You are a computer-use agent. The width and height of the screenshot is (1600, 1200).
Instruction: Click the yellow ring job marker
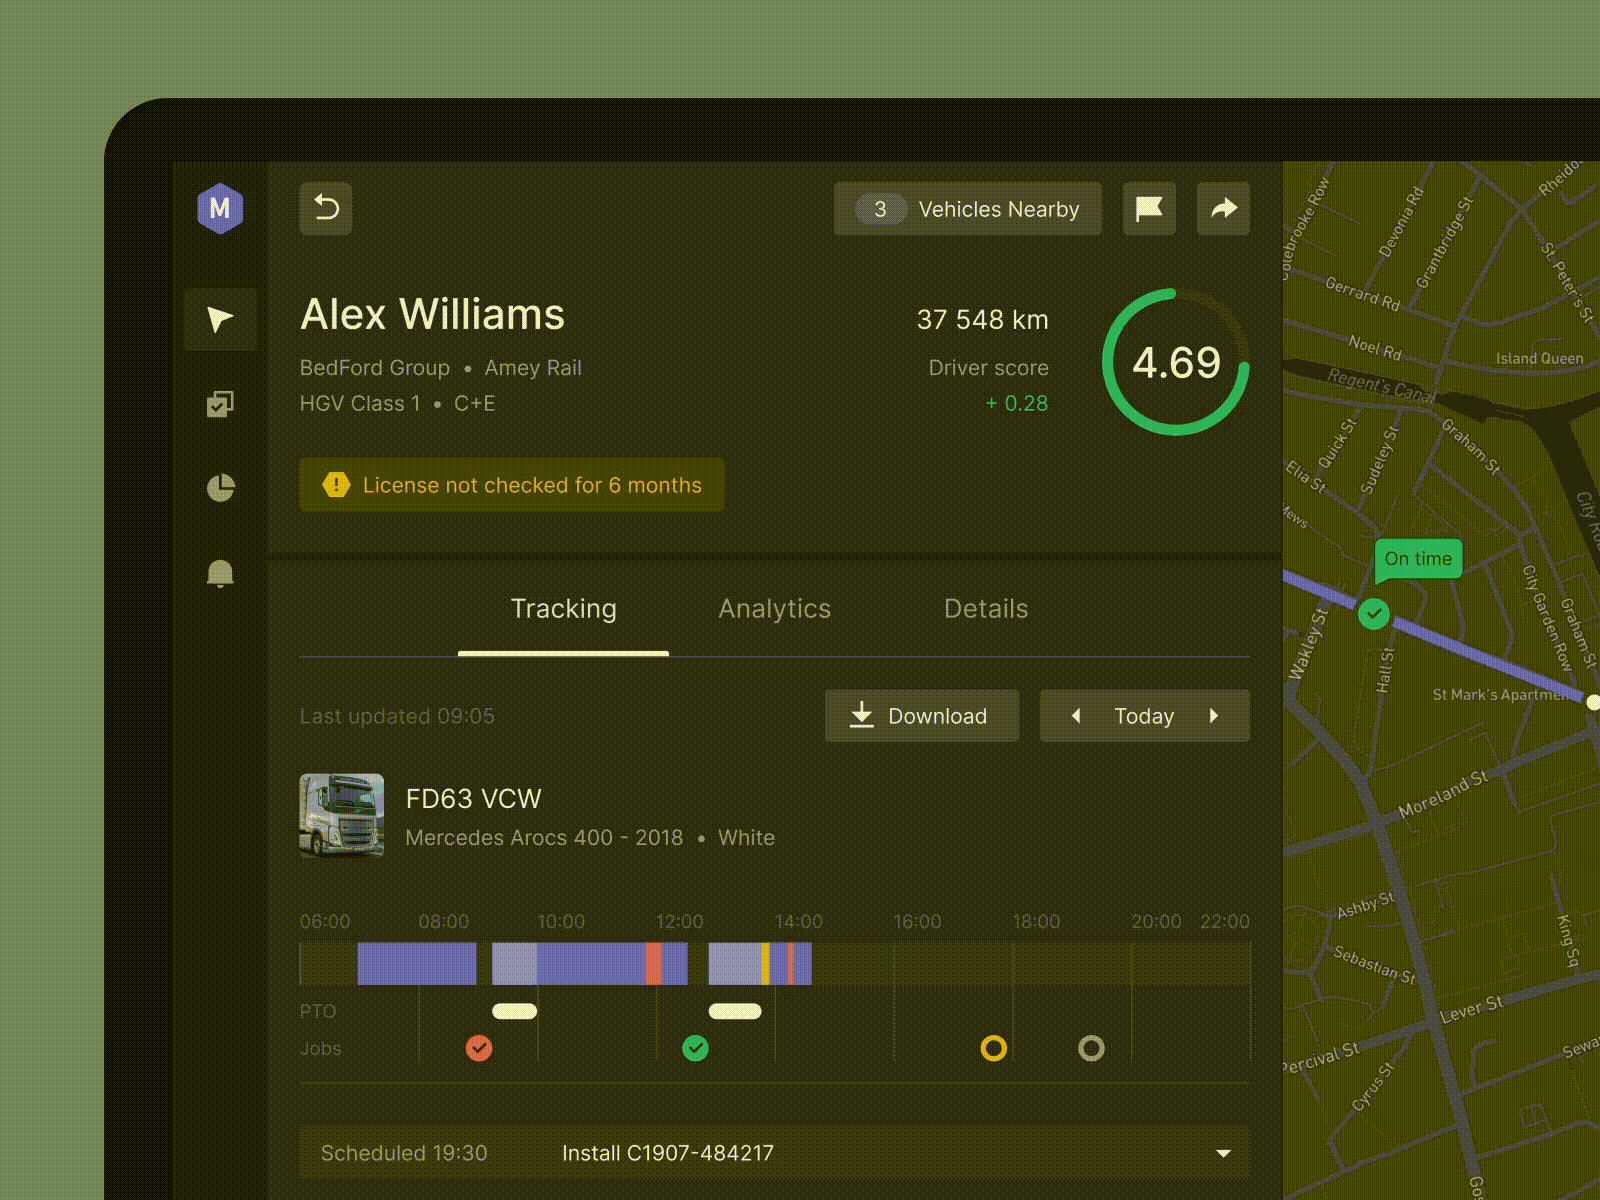pyautogui.click(x=993, y=1048)
